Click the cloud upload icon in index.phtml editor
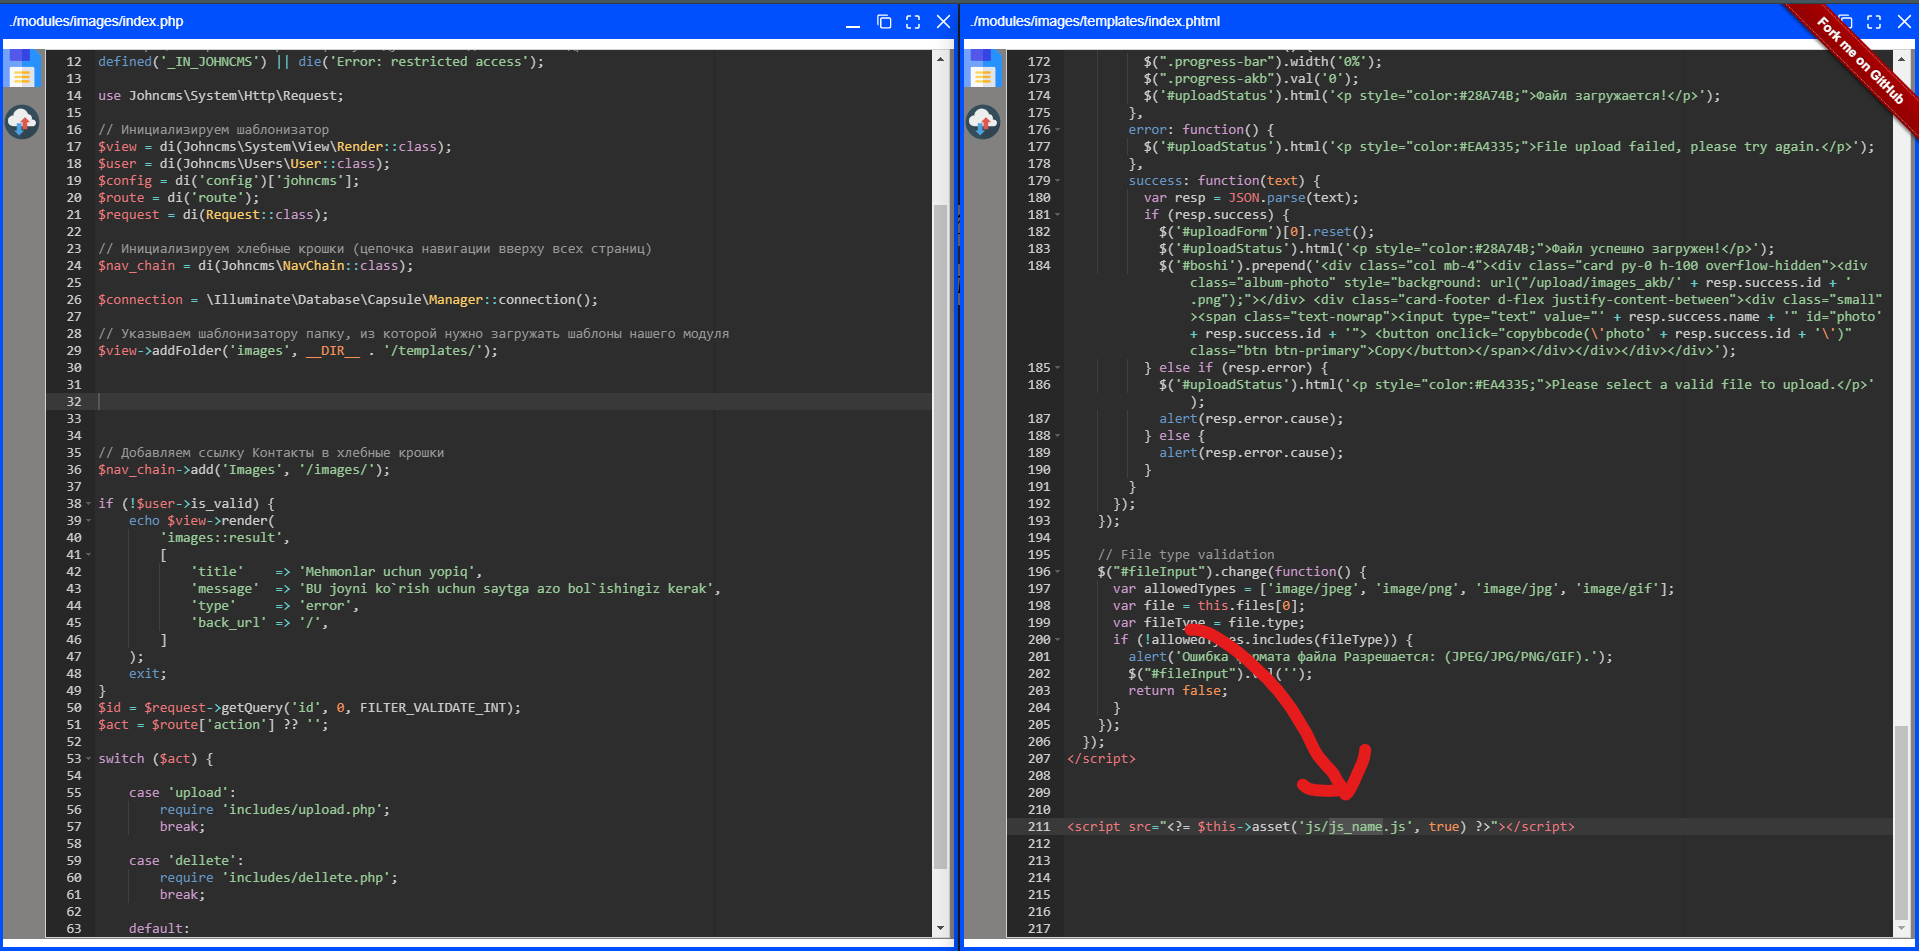Viewport: 1919px width, 951px height. click(x=983, y=122)
